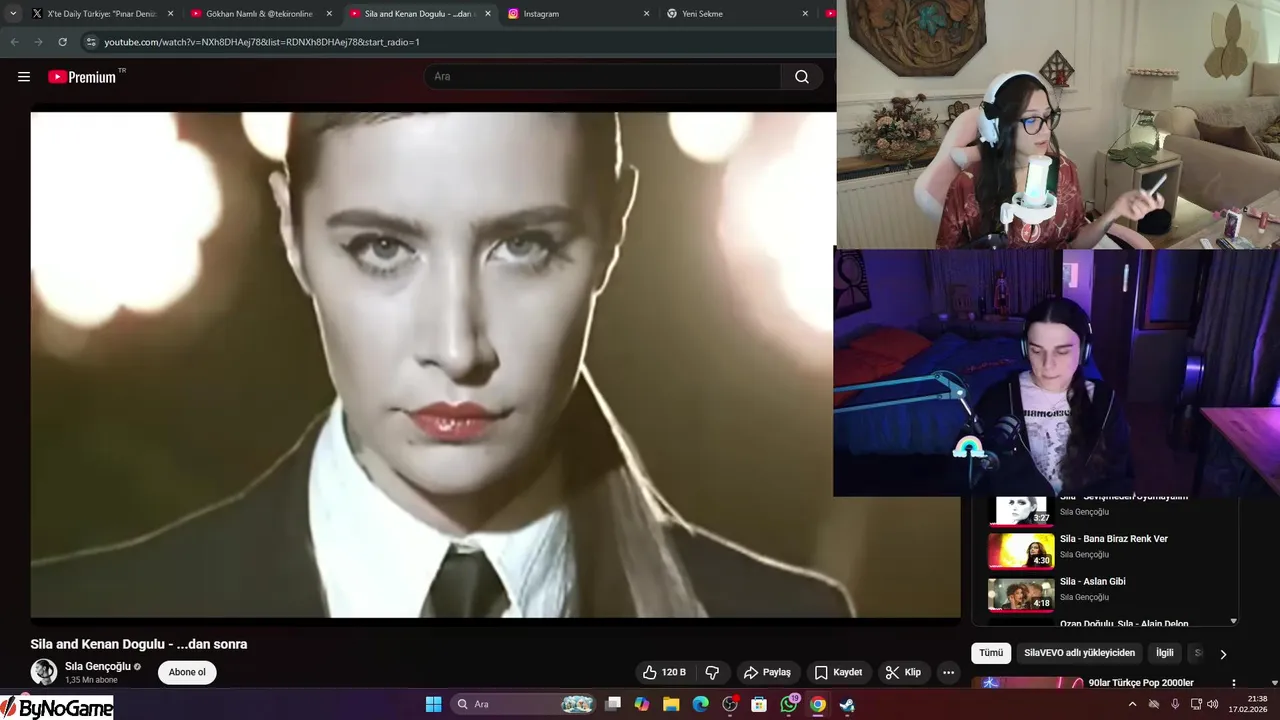Viewport: 1280px width, 720px height.
Task: Launch Copilot from the taskbar
Action: pyautogui.click(x=642, y=704)
